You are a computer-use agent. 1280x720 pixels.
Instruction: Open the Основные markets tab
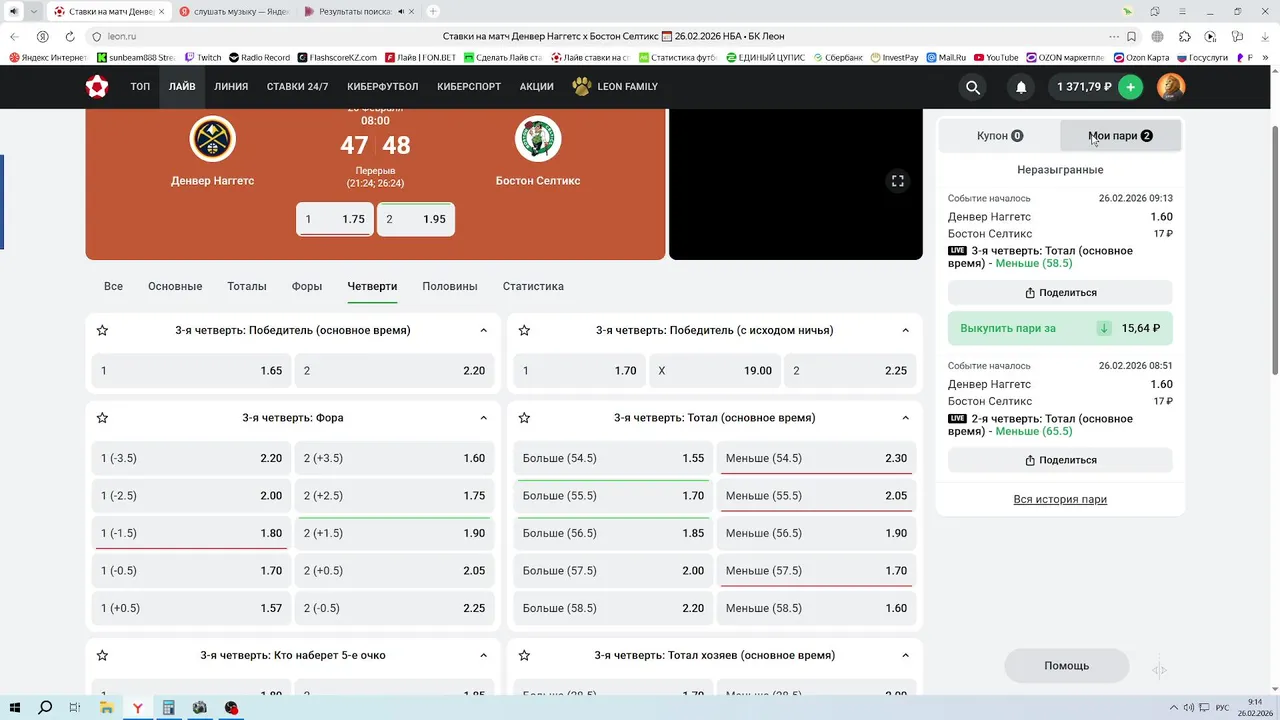coord(175,286)
